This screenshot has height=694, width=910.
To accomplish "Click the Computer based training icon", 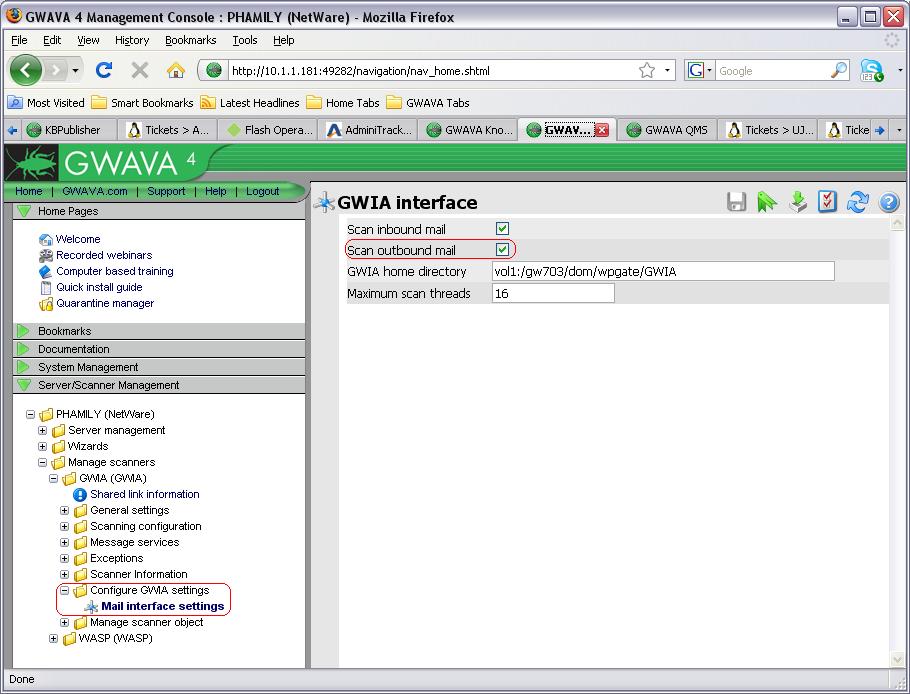I will [45, 271].
